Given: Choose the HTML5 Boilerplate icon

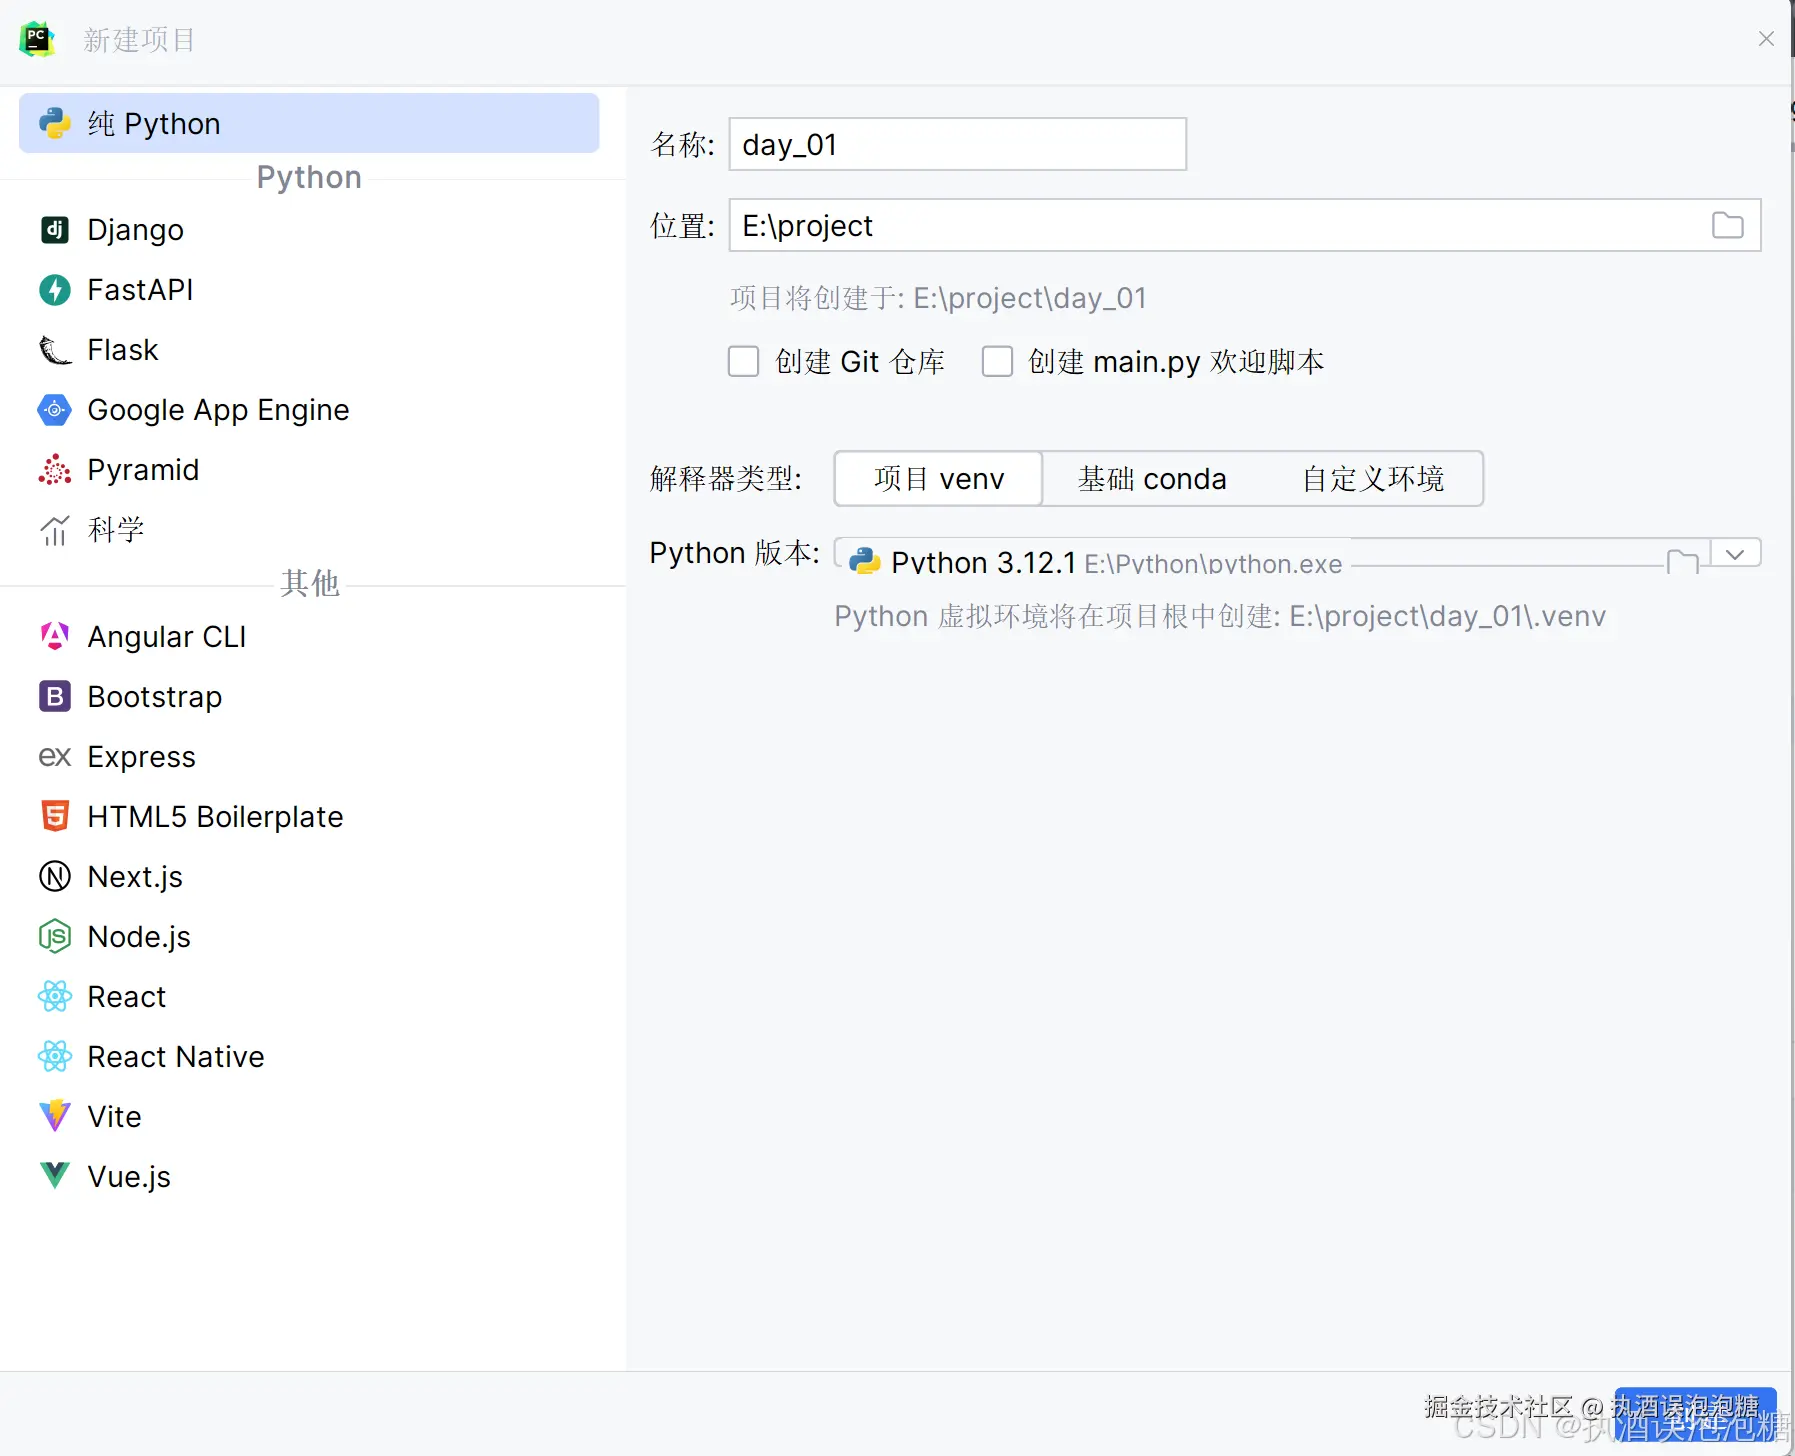Looking at the screenshot, I should tap(55, 816).
